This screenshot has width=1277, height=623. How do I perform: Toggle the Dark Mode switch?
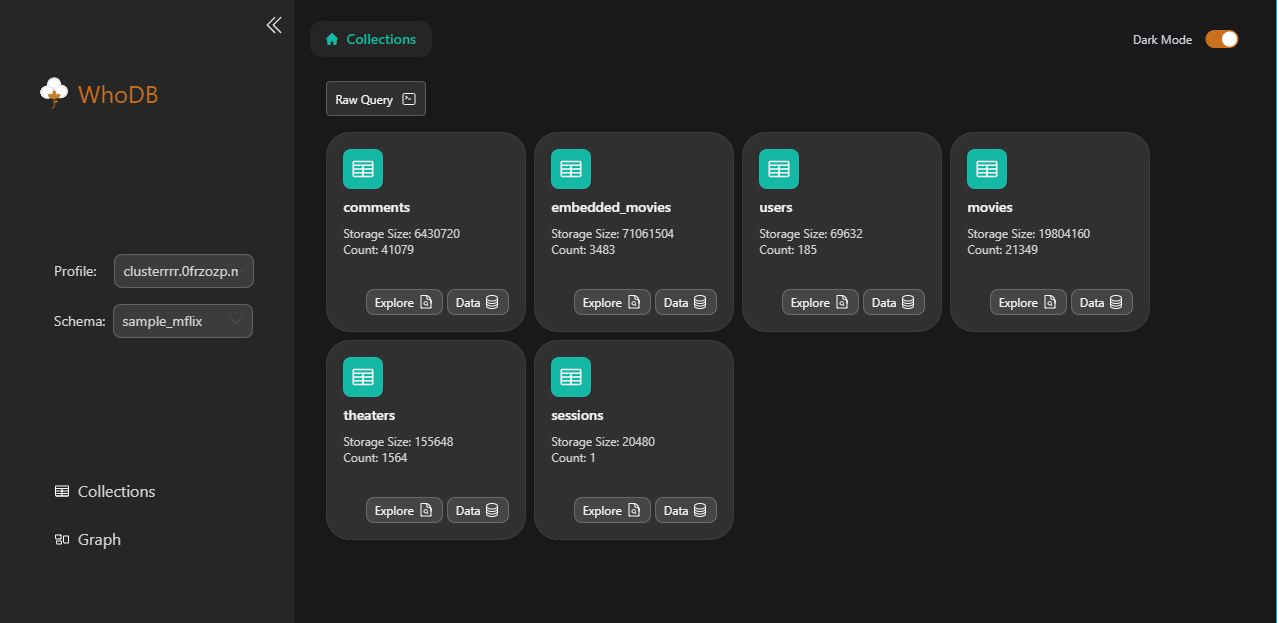(x=1220, y=39)
